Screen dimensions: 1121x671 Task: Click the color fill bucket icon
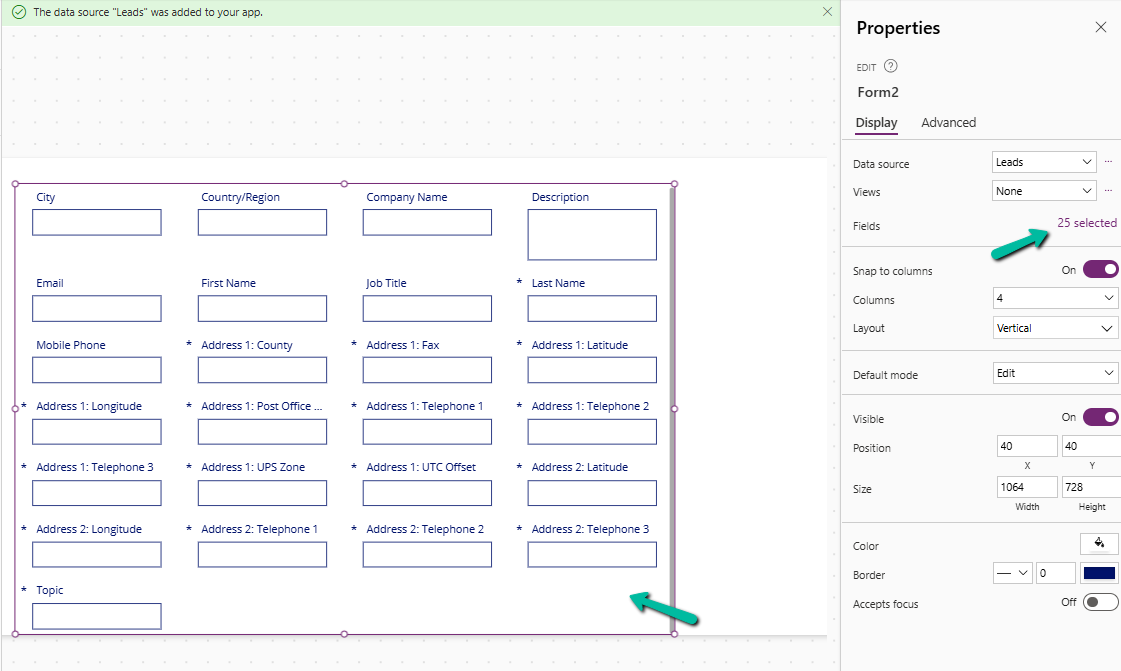coord(1099,544)
